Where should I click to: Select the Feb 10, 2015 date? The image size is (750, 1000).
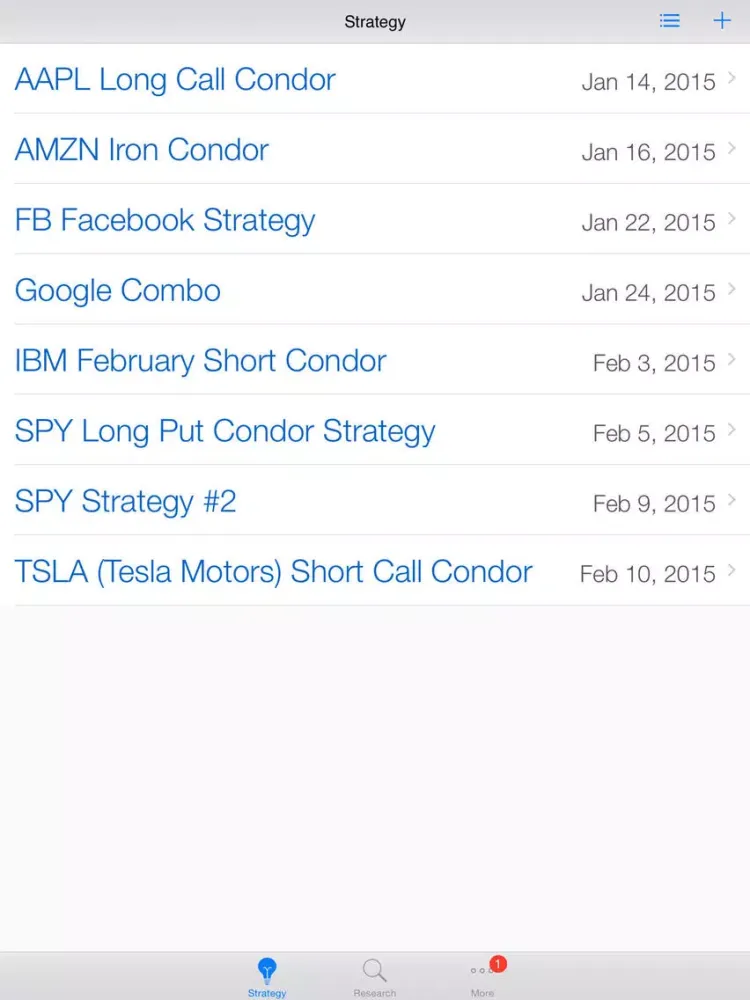647,574
